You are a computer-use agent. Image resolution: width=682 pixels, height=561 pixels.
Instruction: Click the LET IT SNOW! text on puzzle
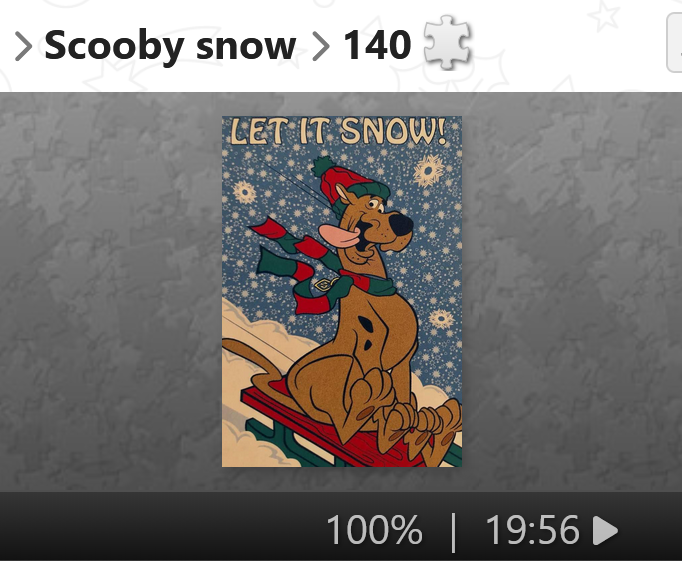tap(339, 131)
